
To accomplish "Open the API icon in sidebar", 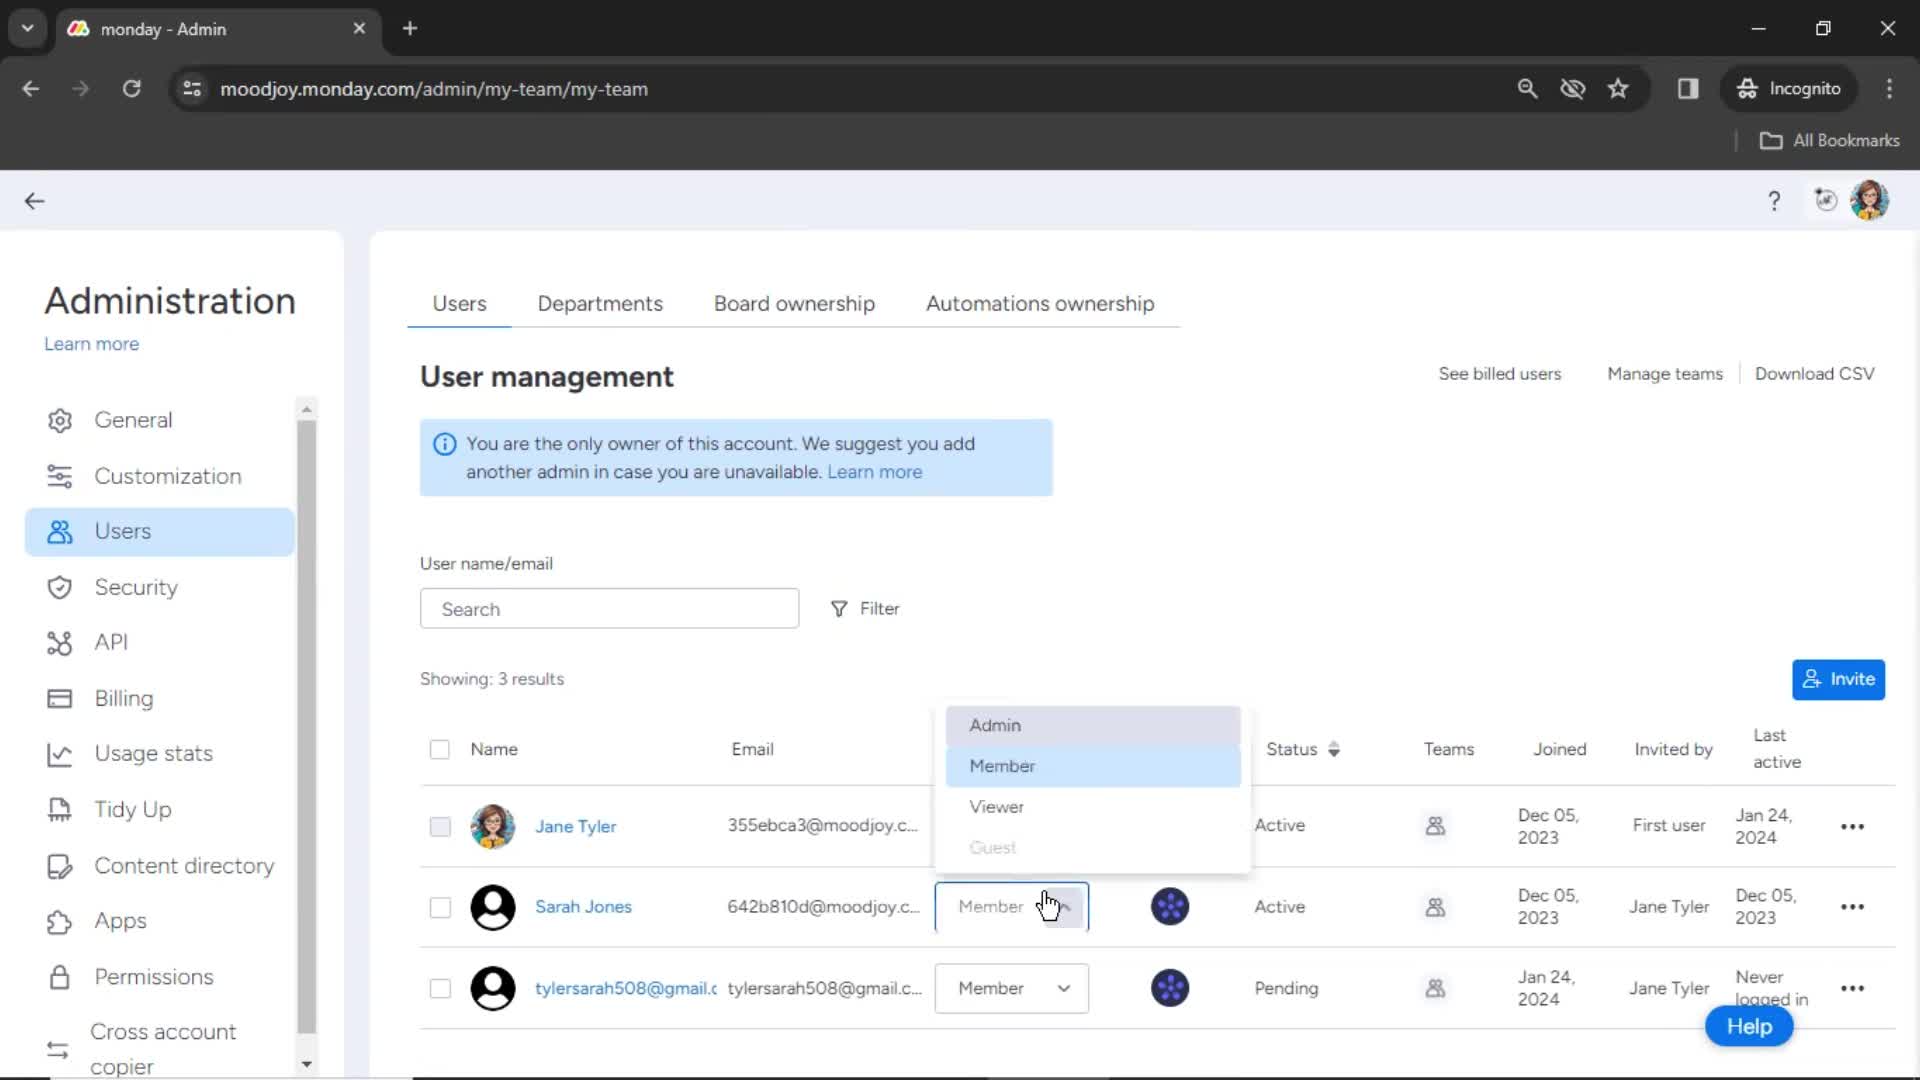I will 60,643.
